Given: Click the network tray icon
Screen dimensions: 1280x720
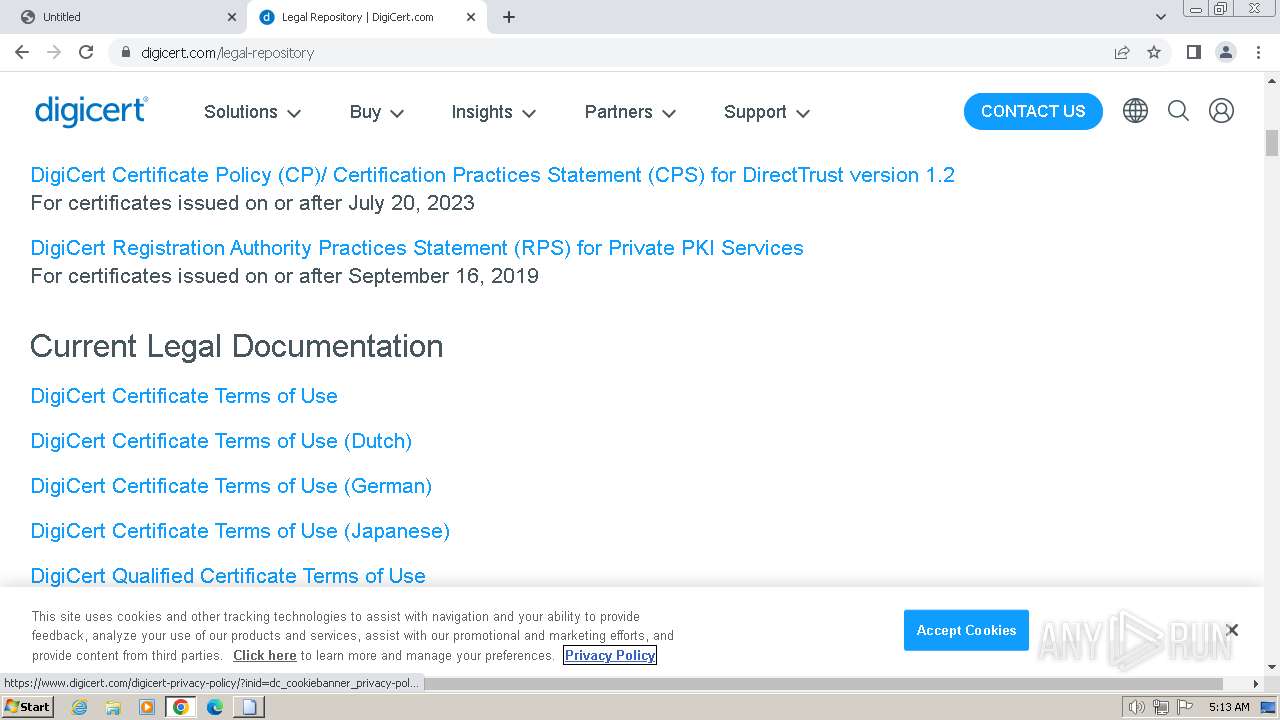Looking at the screenshot, I should (x=1160, y=707).
